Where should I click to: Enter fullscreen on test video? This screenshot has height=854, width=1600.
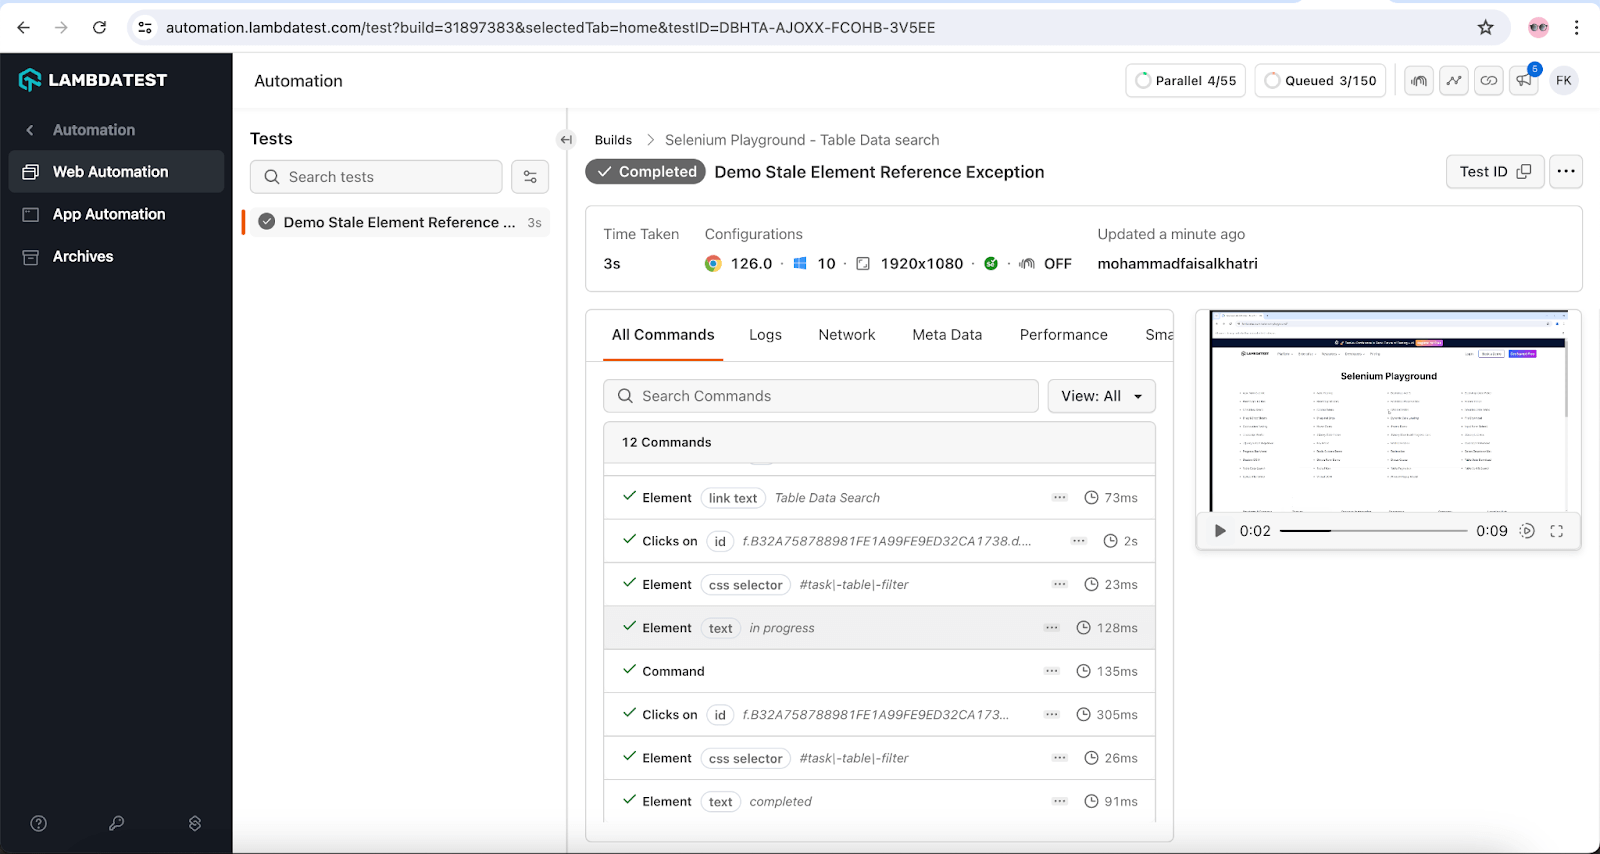click(x=1557, y=531)
